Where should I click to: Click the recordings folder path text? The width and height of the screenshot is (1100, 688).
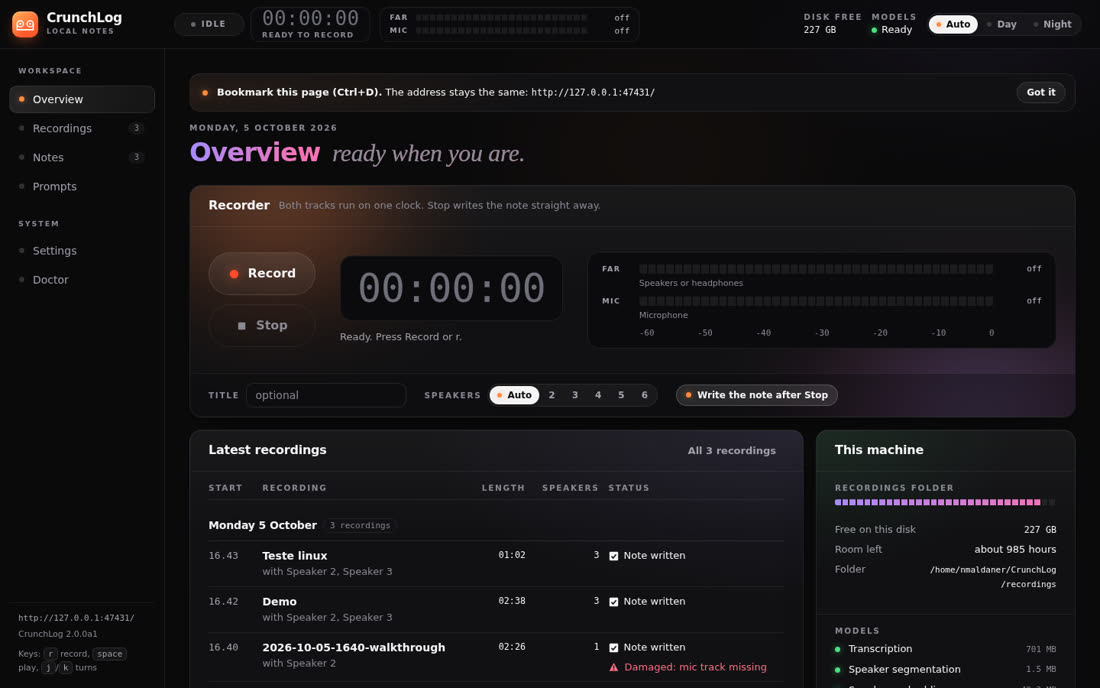[993, 577]
